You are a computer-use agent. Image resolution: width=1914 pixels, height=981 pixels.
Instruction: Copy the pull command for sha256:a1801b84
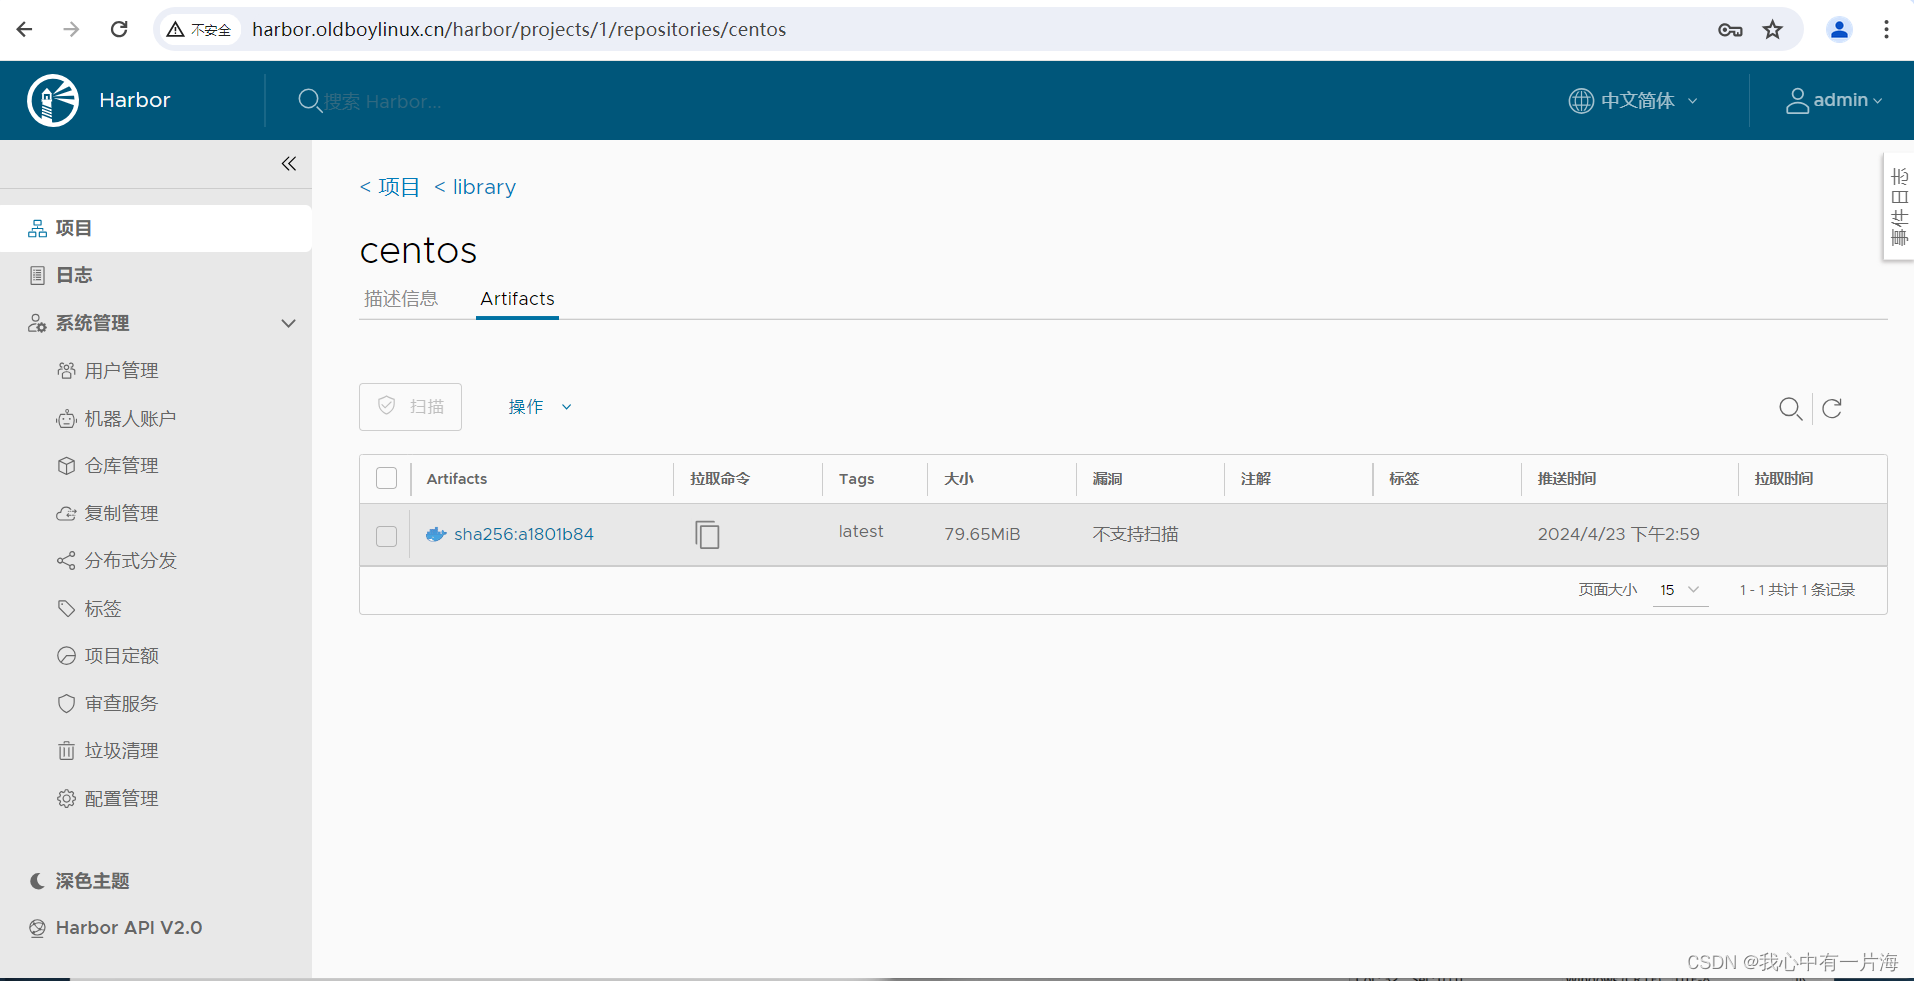coord(707,535)
